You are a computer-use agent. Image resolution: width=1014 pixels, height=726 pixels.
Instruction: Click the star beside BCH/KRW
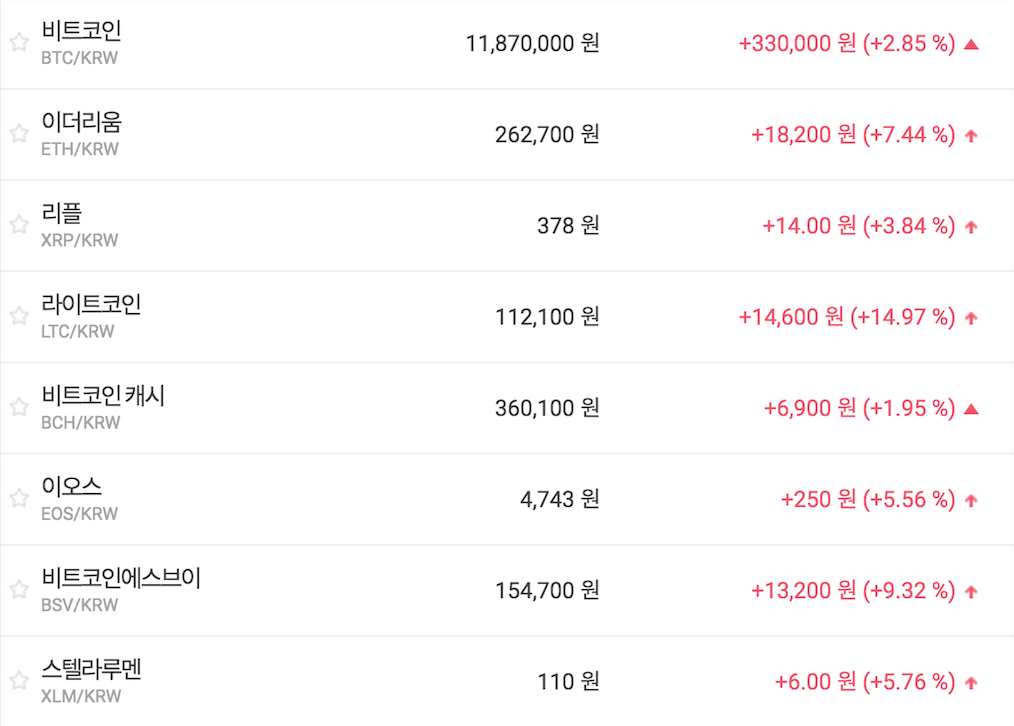tap(19, 406)
